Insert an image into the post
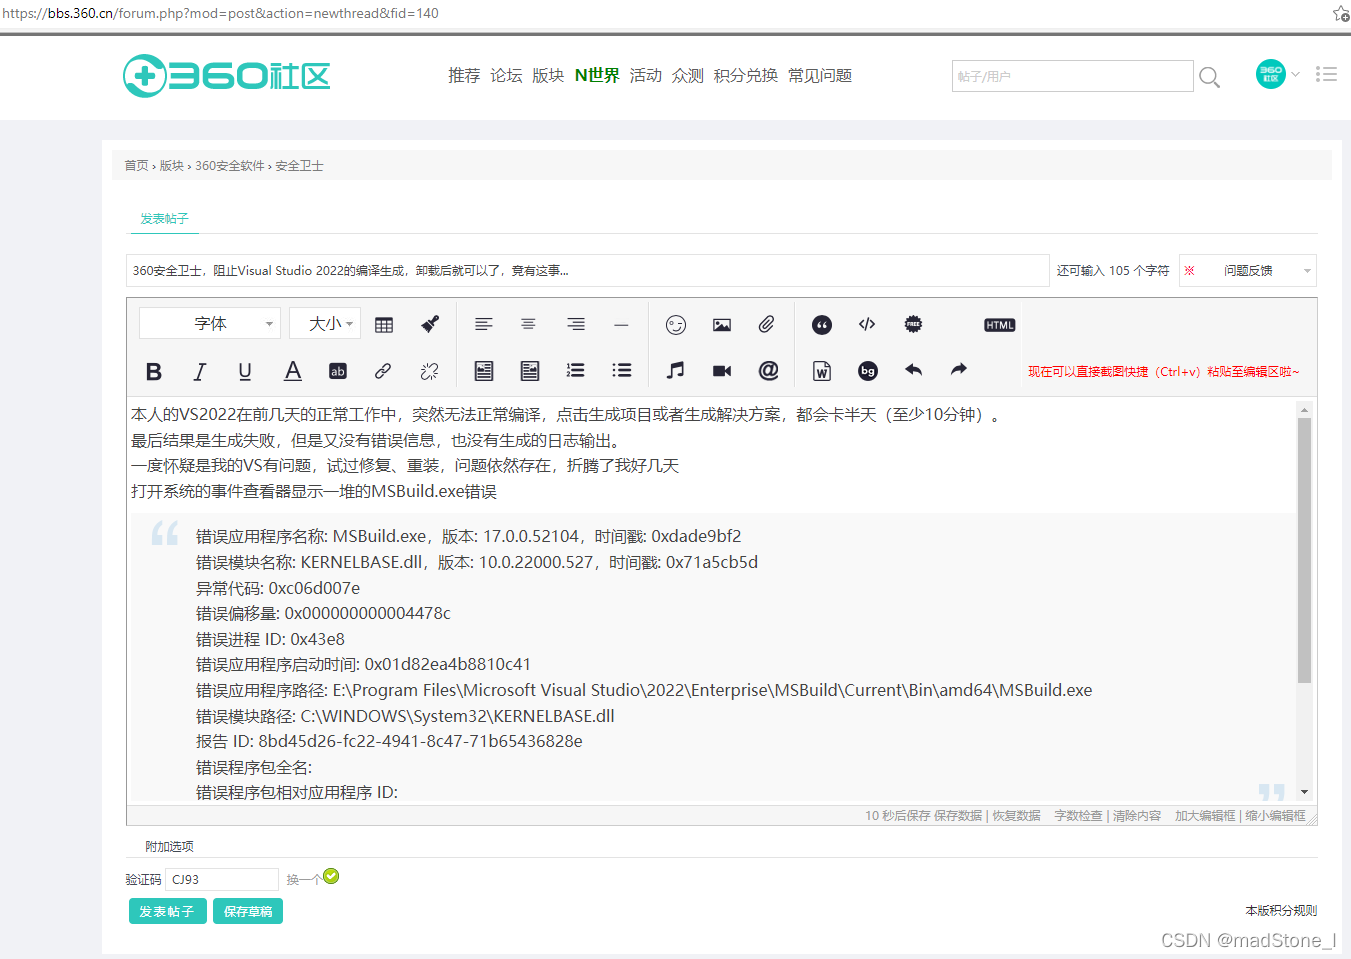This screenshot has height=959, width=1351. click(x=722, y=324)
